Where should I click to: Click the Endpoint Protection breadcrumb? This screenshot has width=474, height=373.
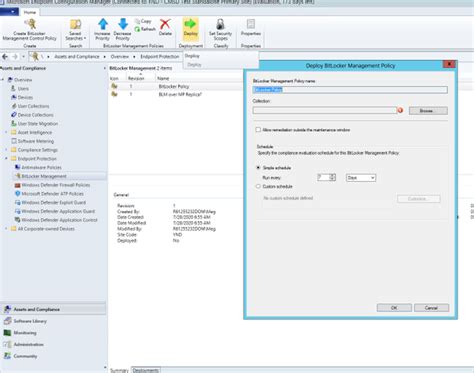(x=160, y=57)
